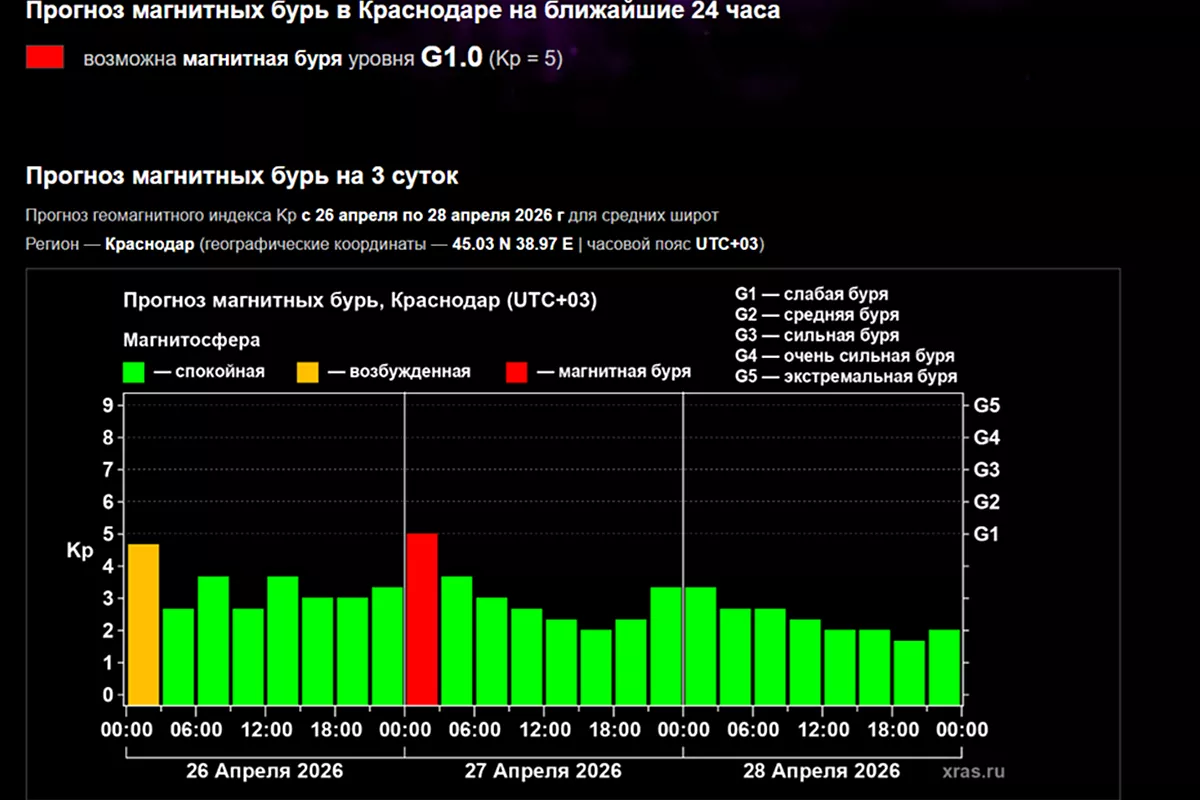This screenshot has height=800, width=1200.
Task: Click the xras.ru watermark link
Action: [x=972, y=772]
